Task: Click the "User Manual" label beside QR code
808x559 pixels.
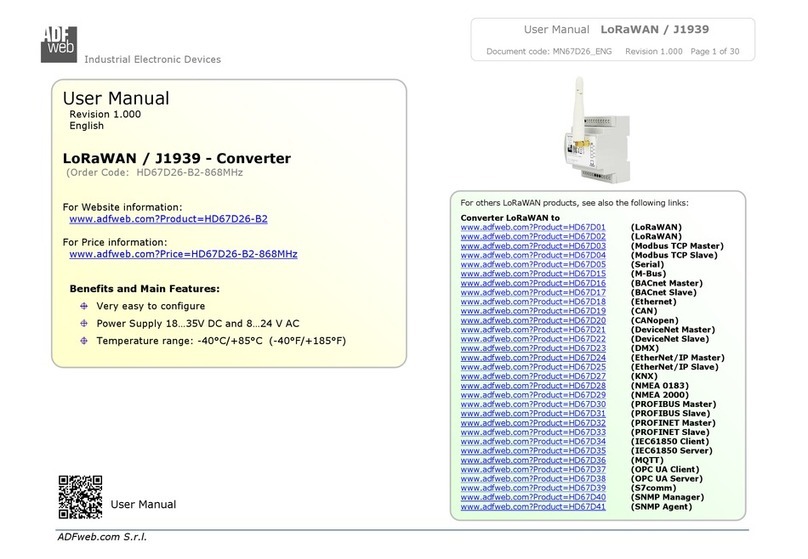Action: [143, 504]
